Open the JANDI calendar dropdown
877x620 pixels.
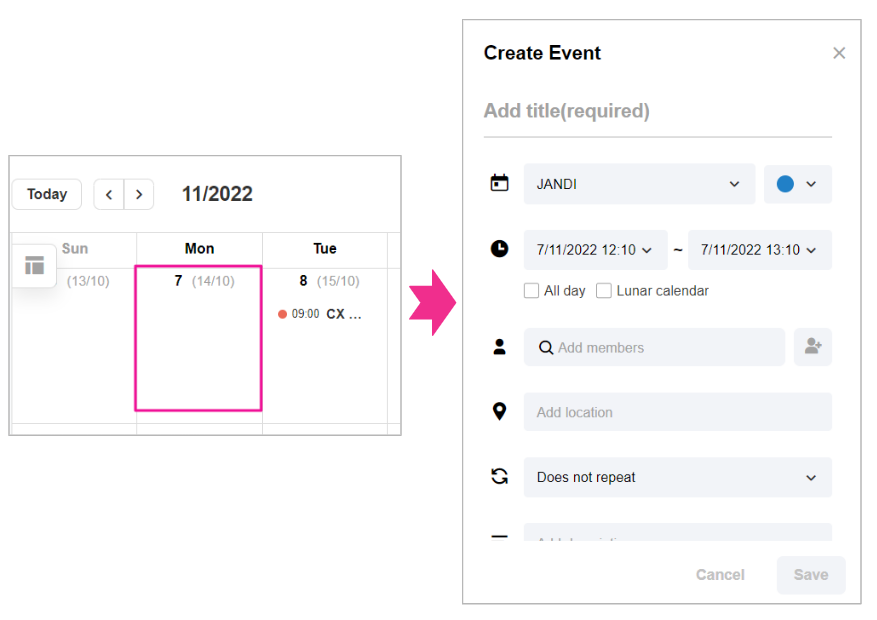(x=639, y=184)
